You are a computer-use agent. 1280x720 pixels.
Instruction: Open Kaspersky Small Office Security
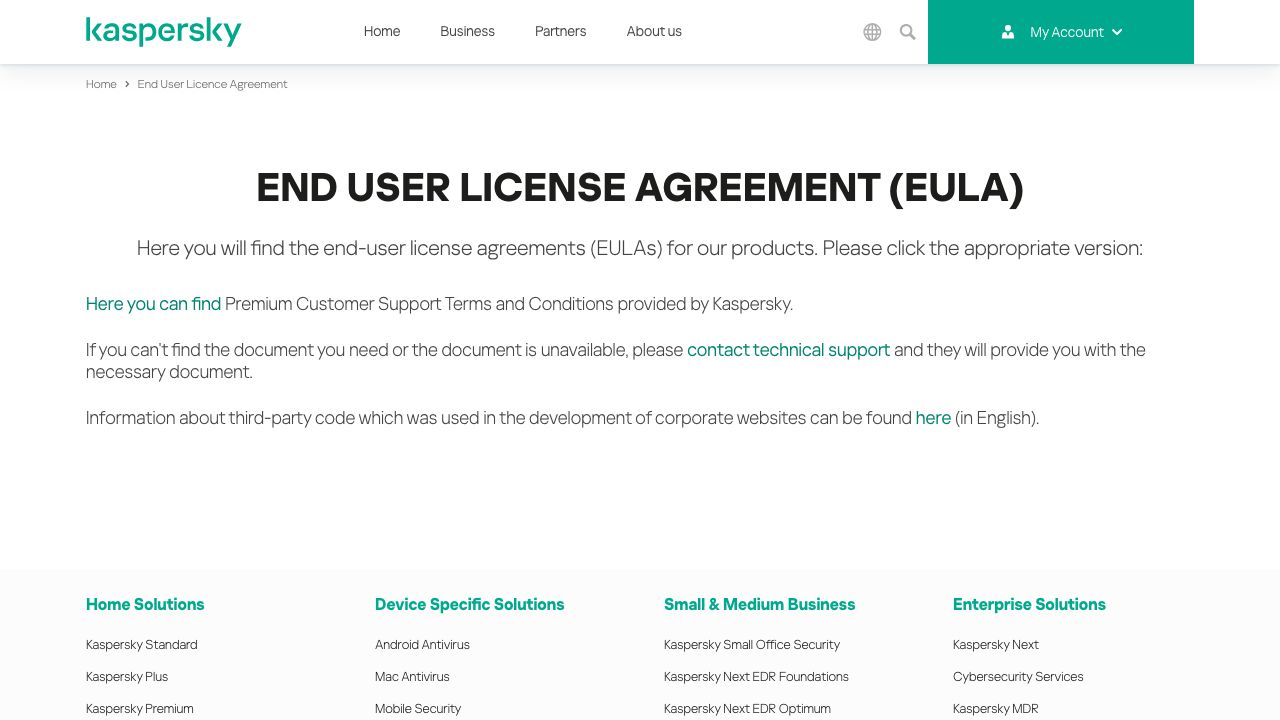(752, 645)
